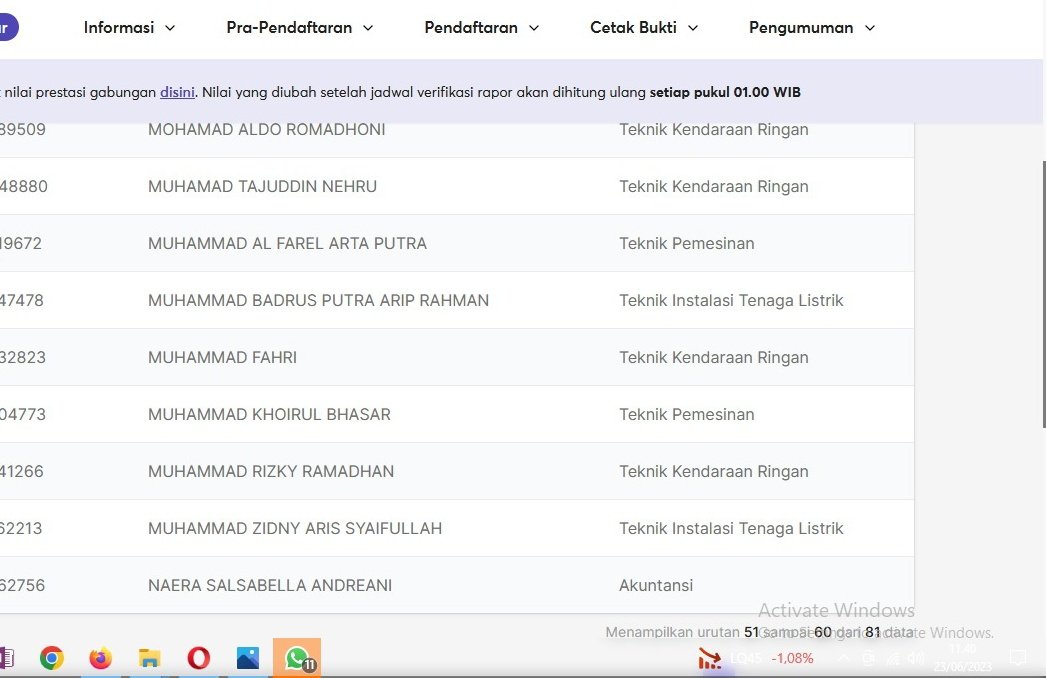Viewport: 1046px width, 678px height.
Task: Click Teknik Pemesinan in Al Farel's row
Action: click(686, 244)
